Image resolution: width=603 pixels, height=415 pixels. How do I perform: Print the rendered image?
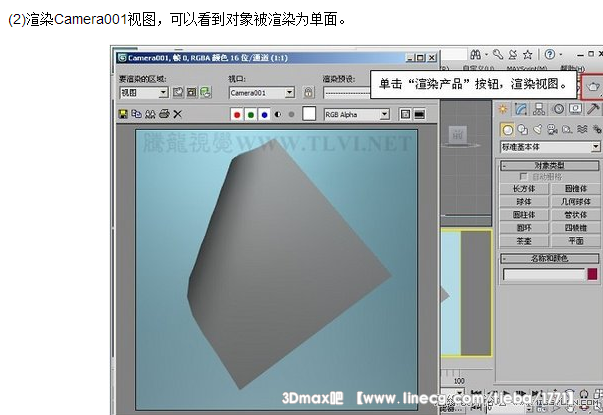164,114
